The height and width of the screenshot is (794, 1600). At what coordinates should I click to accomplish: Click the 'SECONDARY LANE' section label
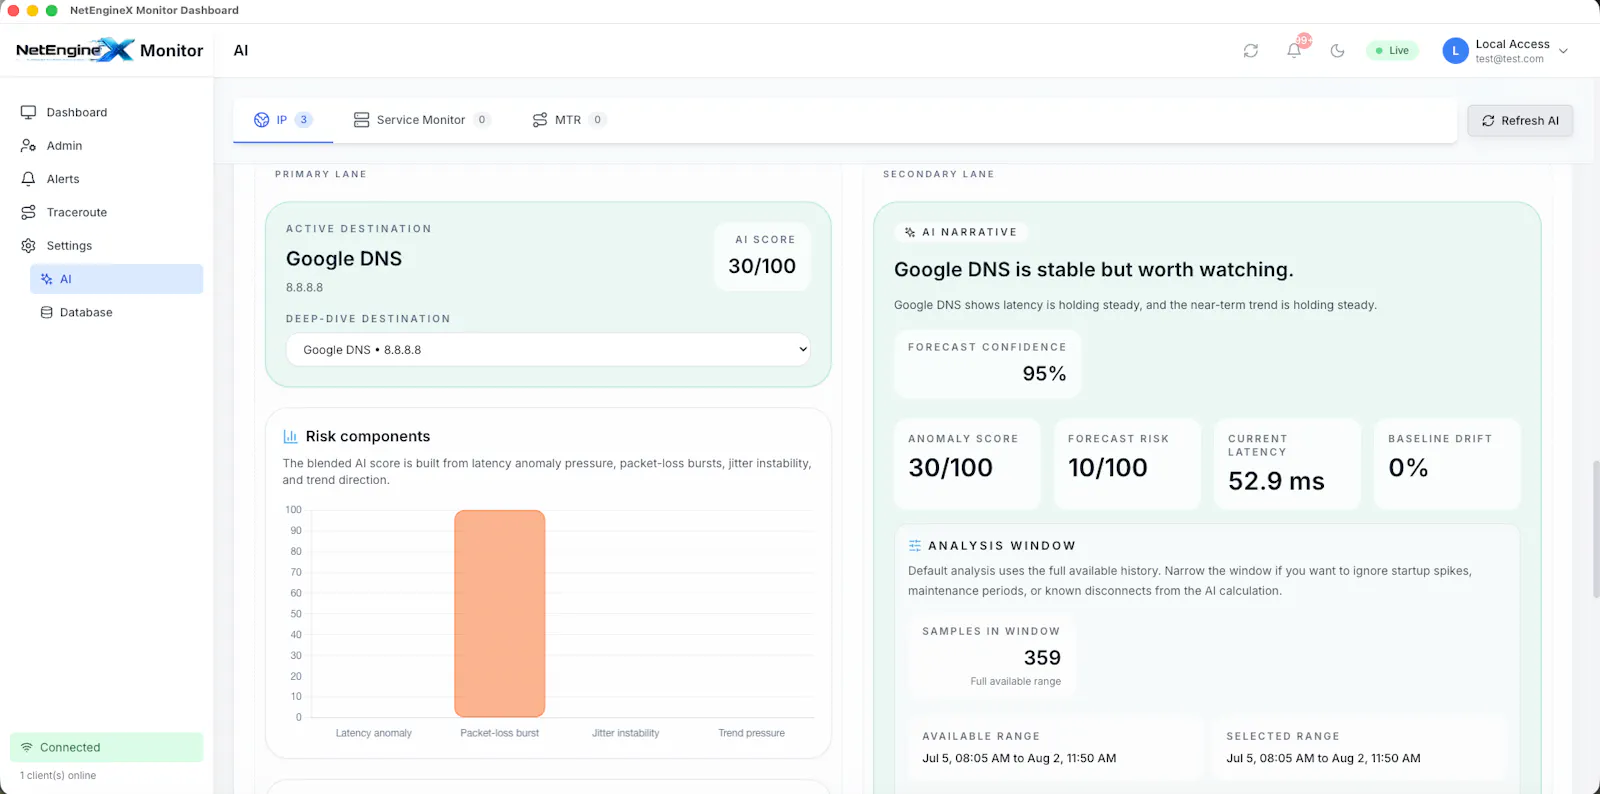click(939, 174)
